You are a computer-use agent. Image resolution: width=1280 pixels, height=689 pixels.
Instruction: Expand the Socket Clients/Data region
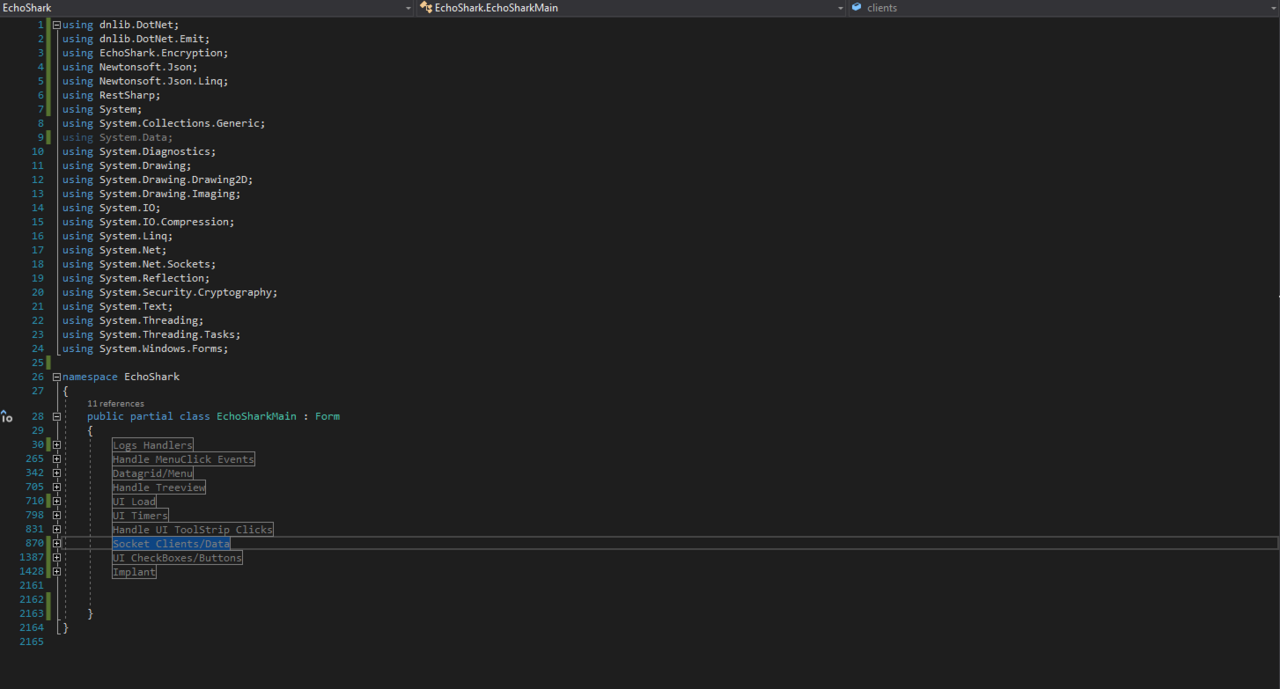(x=56, y=543)
